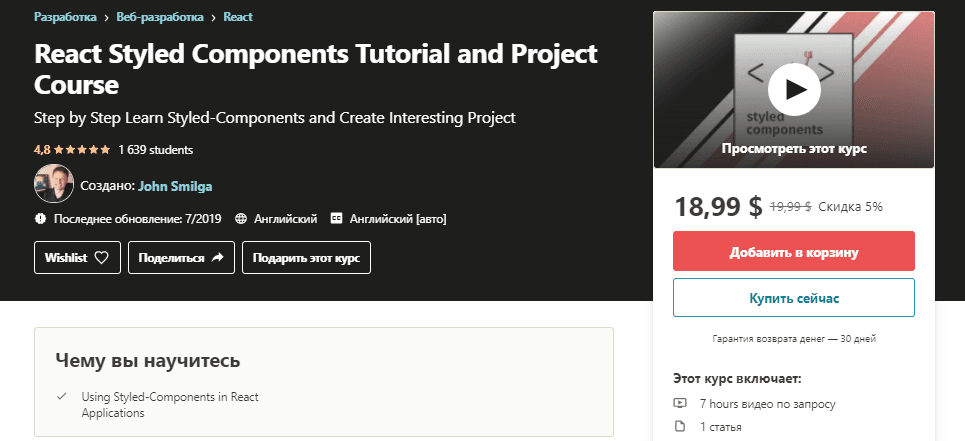Open the Разработка breadcrumb
965x441 pixels.
65,17
